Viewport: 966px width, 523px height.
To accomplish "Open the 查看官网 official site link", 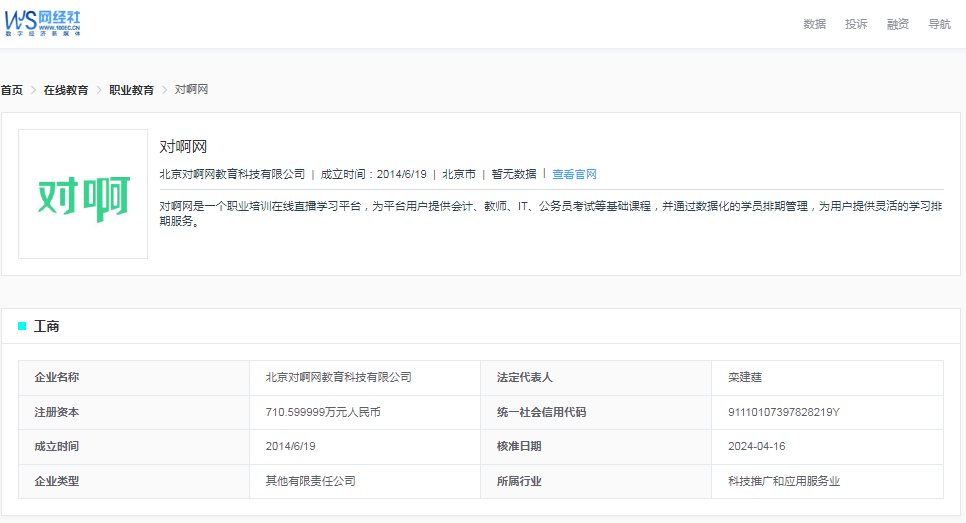I will click(x=574, y=174).
